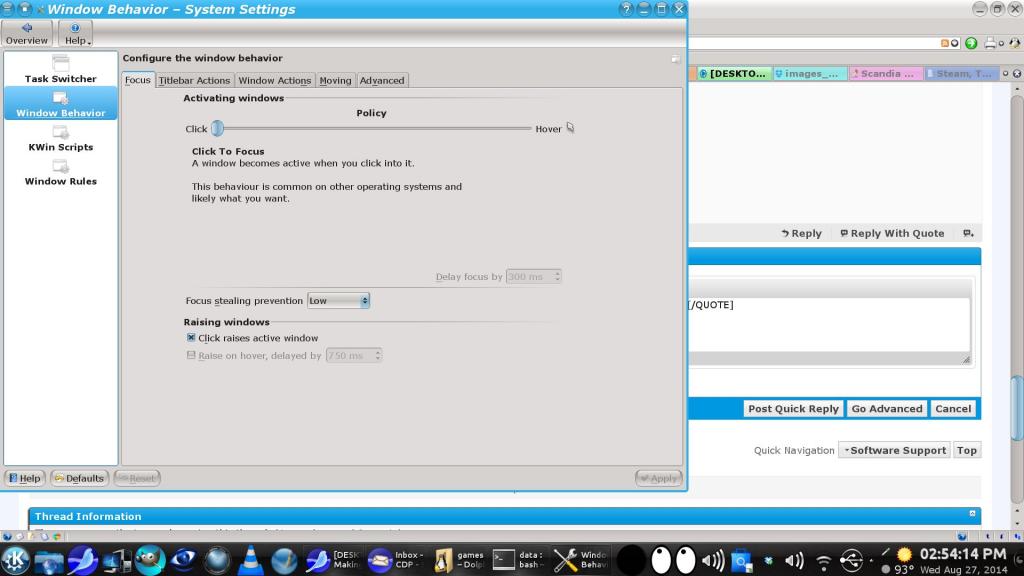Switch to the Titlebar Actions tab
Screen dimensions: 1024x576
click(x=194, y=80)
